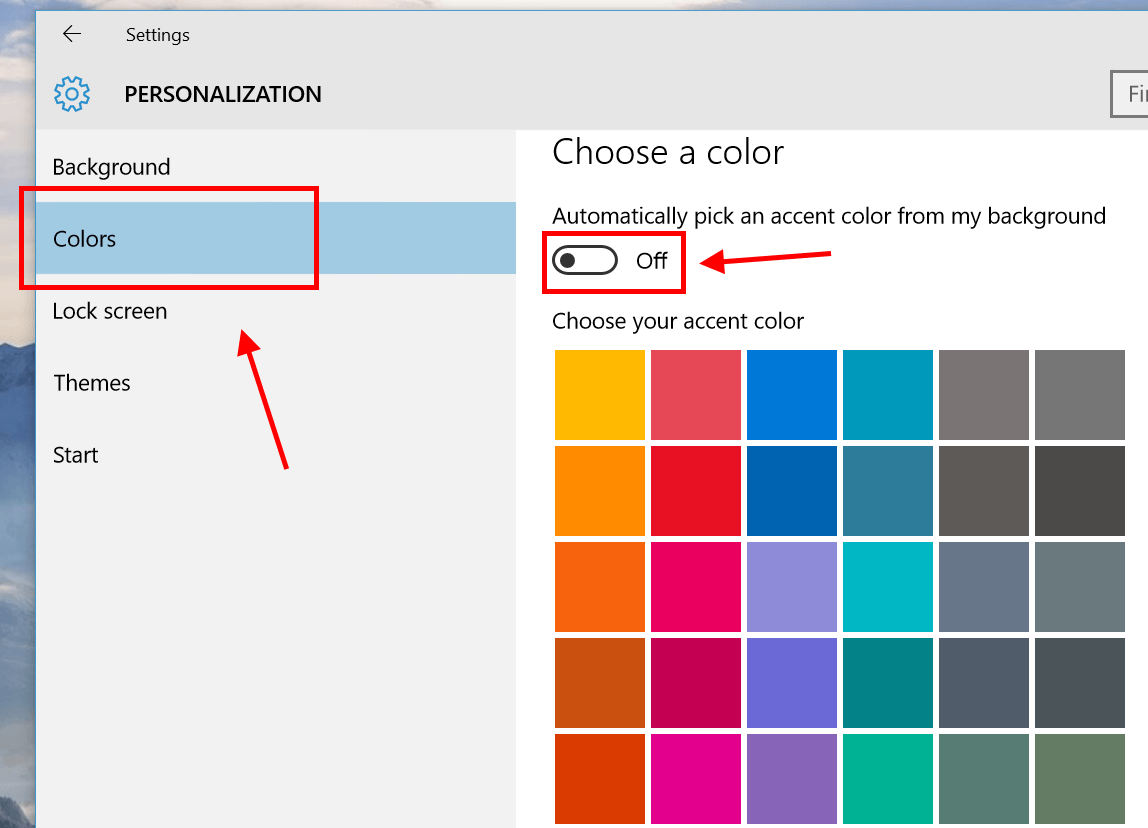1148x828 pixels.
Task: Click the 'Choose your accent color' label
Action: [x=678, y=321]
